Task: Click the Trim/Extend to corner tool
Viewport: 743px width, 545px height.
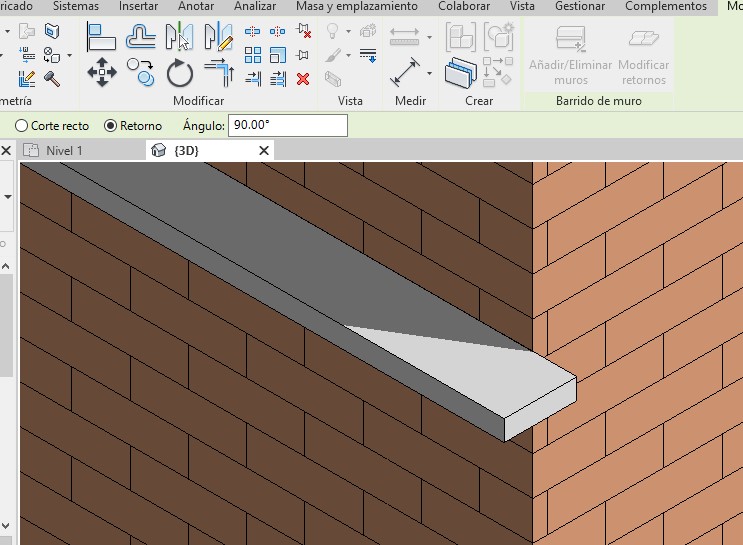Action: [217, 72]
